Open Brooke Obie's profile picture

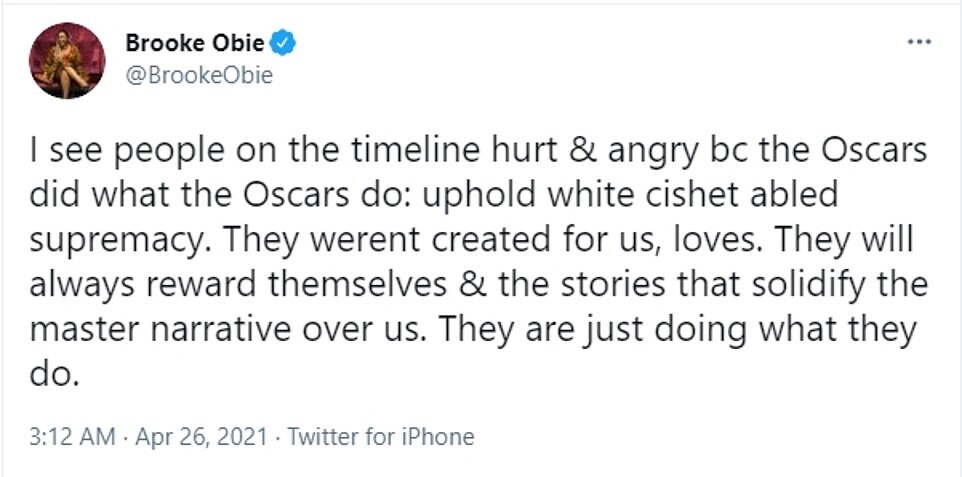click(x=67, y=60)
